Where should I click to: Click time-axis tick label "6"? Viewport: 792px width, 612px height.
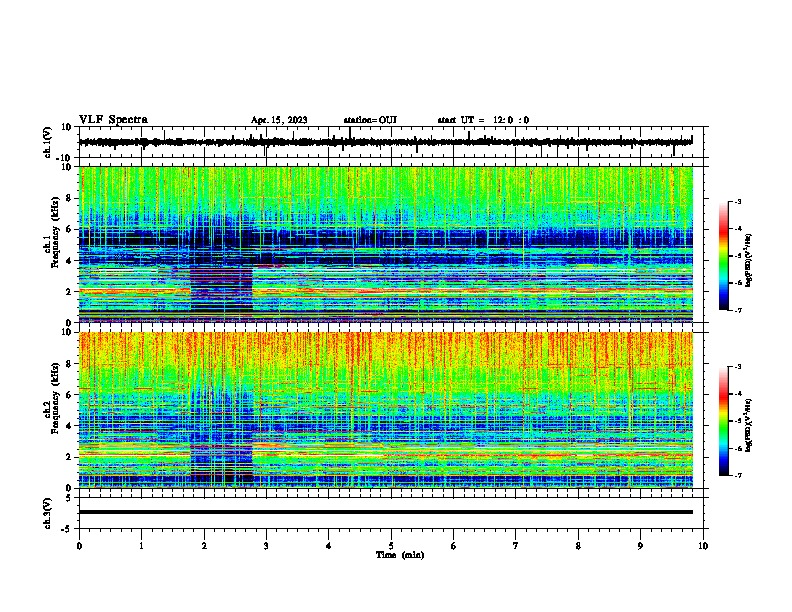tap(454, 546)
